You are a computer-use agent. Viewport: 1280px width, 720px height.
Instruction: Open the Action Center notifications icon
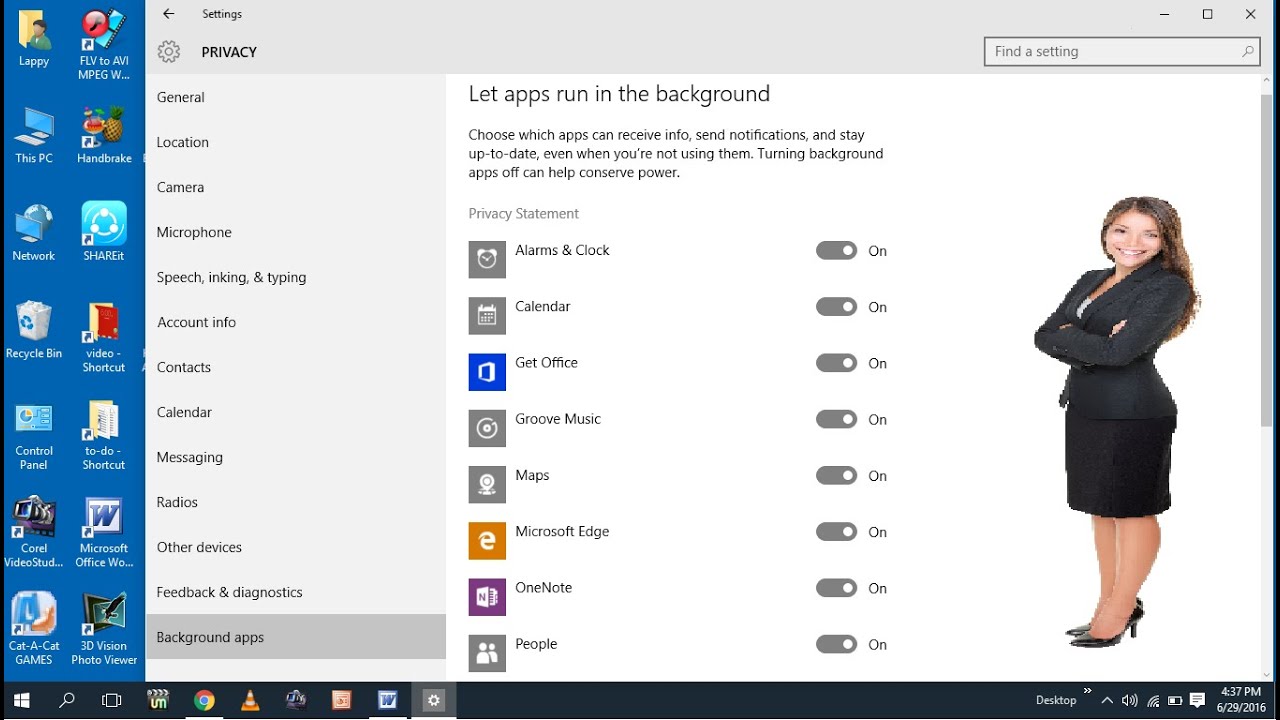coord(1198,700)
